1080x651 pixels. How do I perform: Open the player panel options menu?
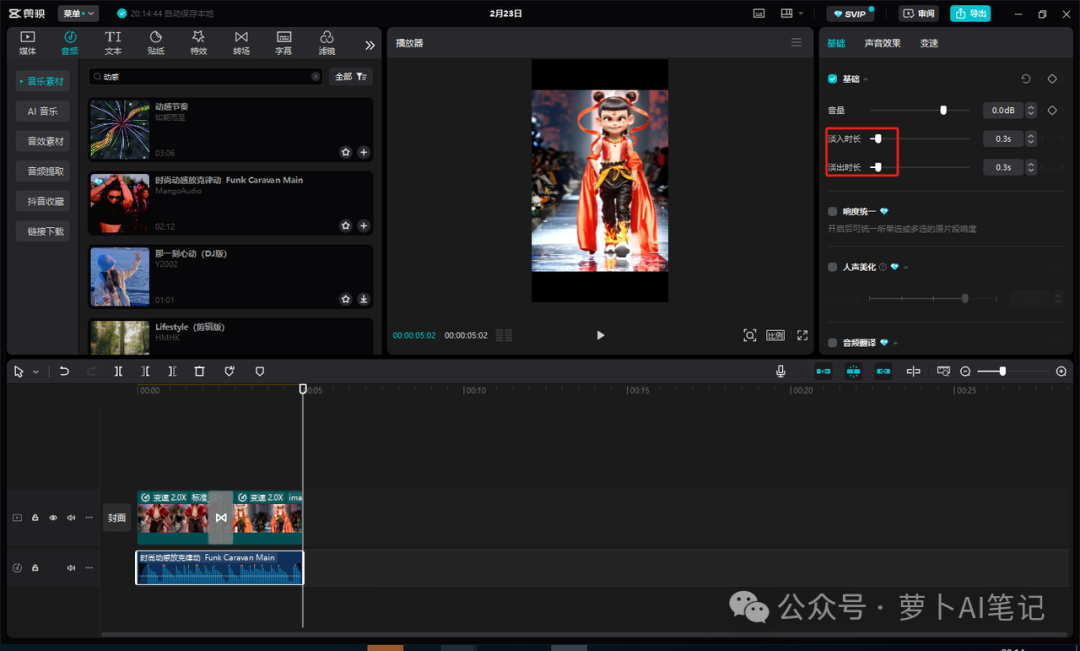[x=796, y=43]
